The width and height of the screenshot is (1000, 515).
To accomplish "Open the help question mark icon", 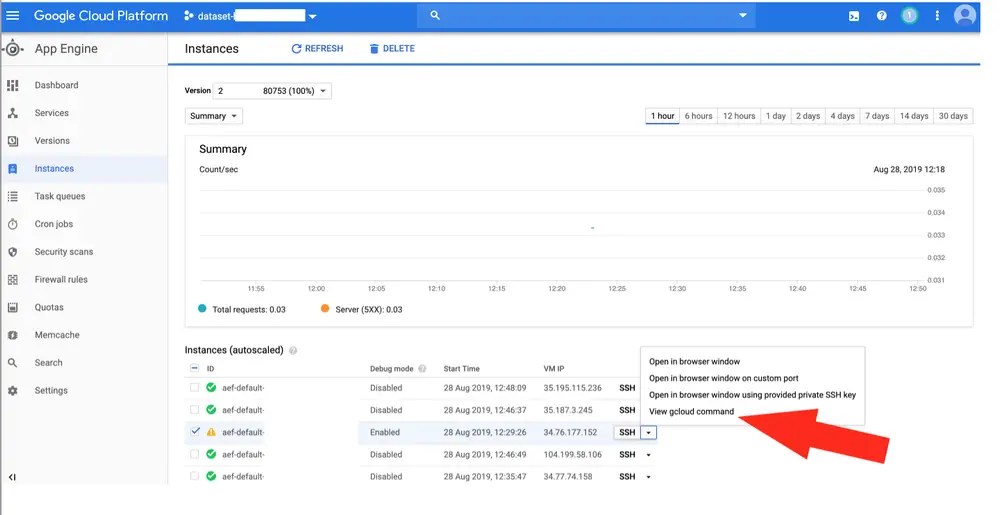I will point(881,16).
